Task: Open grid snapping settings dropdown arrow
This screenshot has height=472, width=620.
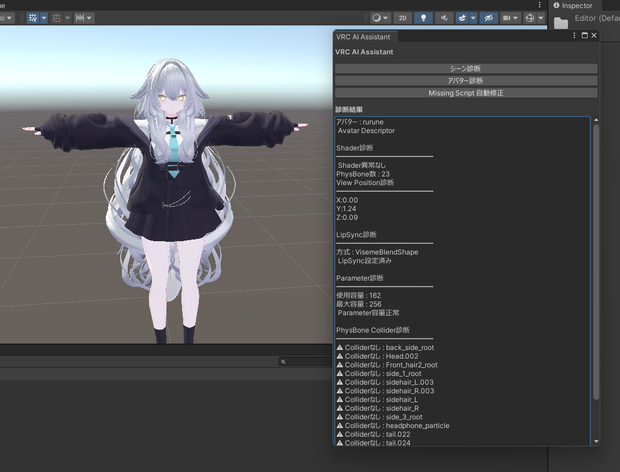Action: 67,18
